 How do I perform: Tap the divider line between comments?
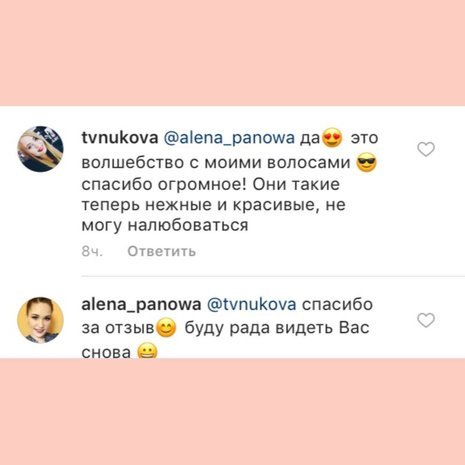273,276
